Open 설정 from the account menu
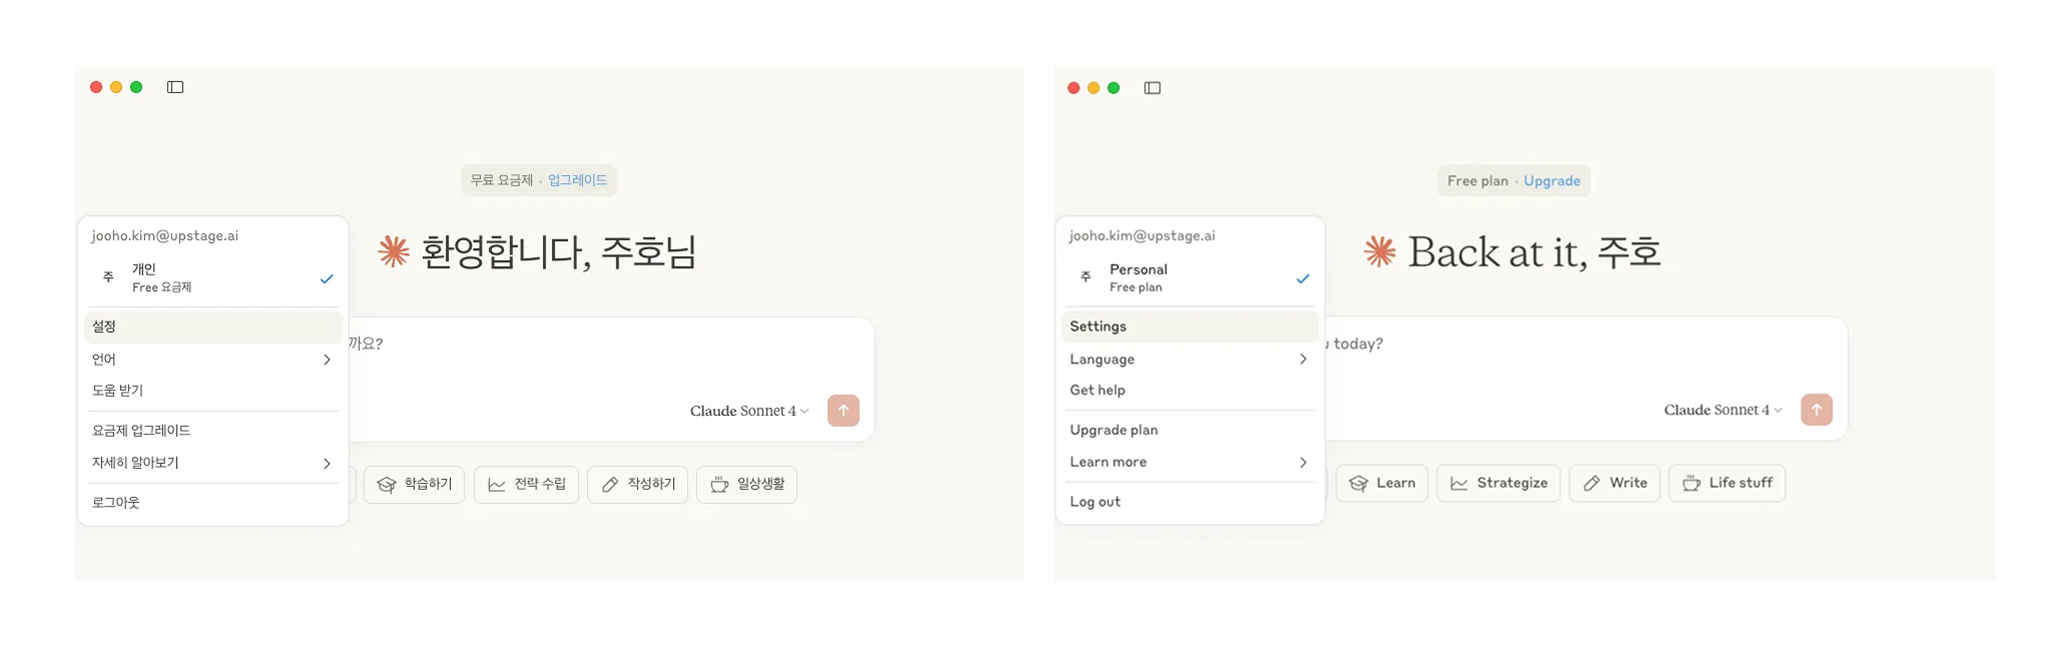 [213, 327]
